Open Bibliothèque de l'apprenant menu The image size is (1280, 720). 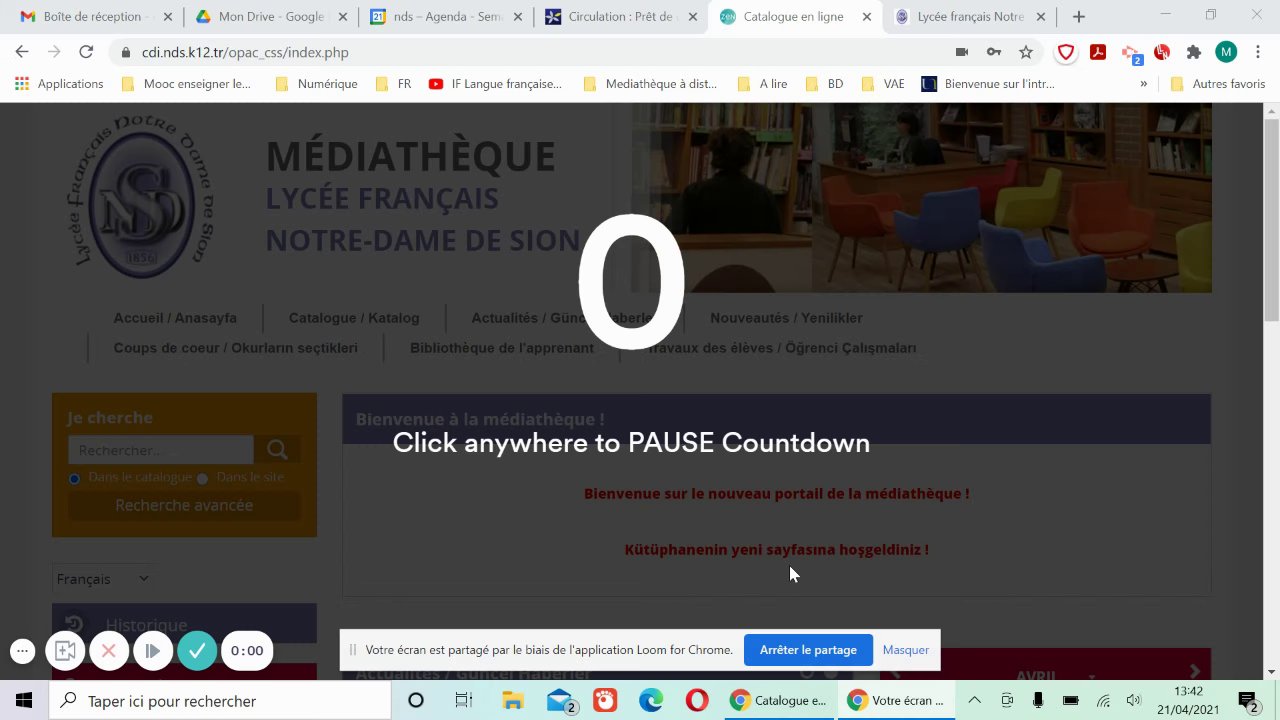tap(502, 348)
